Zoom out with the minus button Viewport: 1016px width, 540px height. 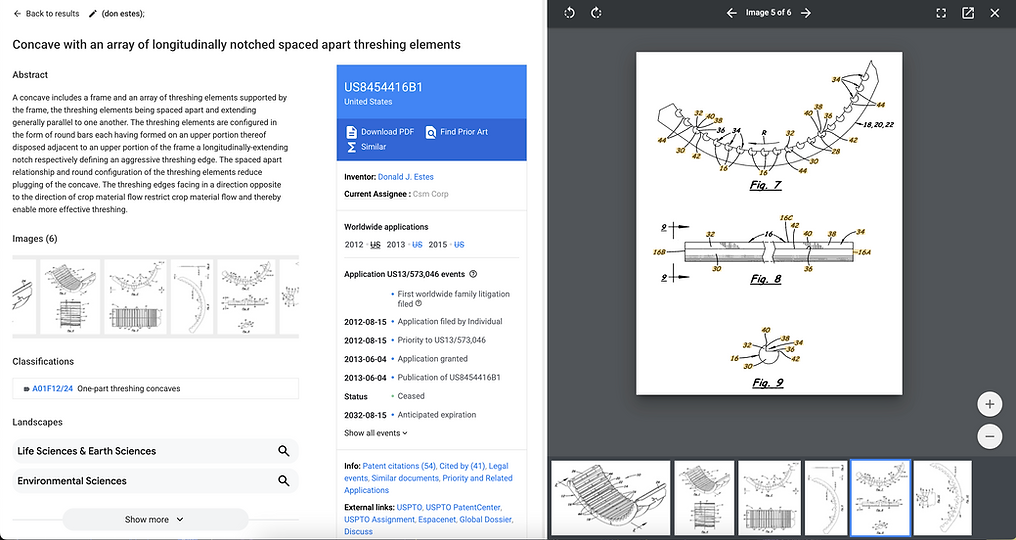(989, 436)
